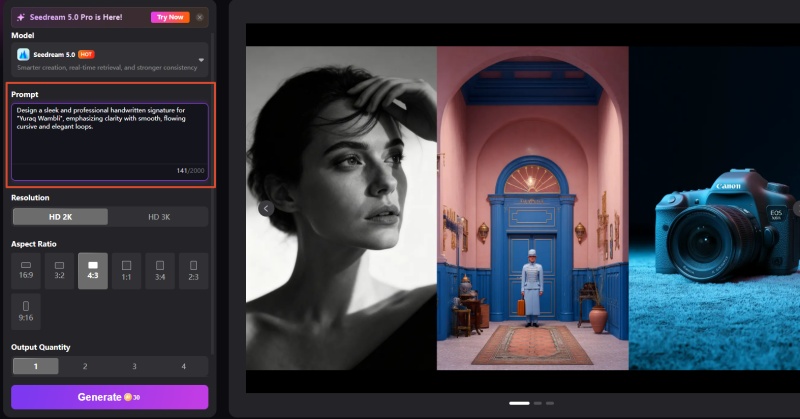This screenshot has height=419, width=800.
Task: Click the '141/2000' character counter
Action: tap(190, 170)
